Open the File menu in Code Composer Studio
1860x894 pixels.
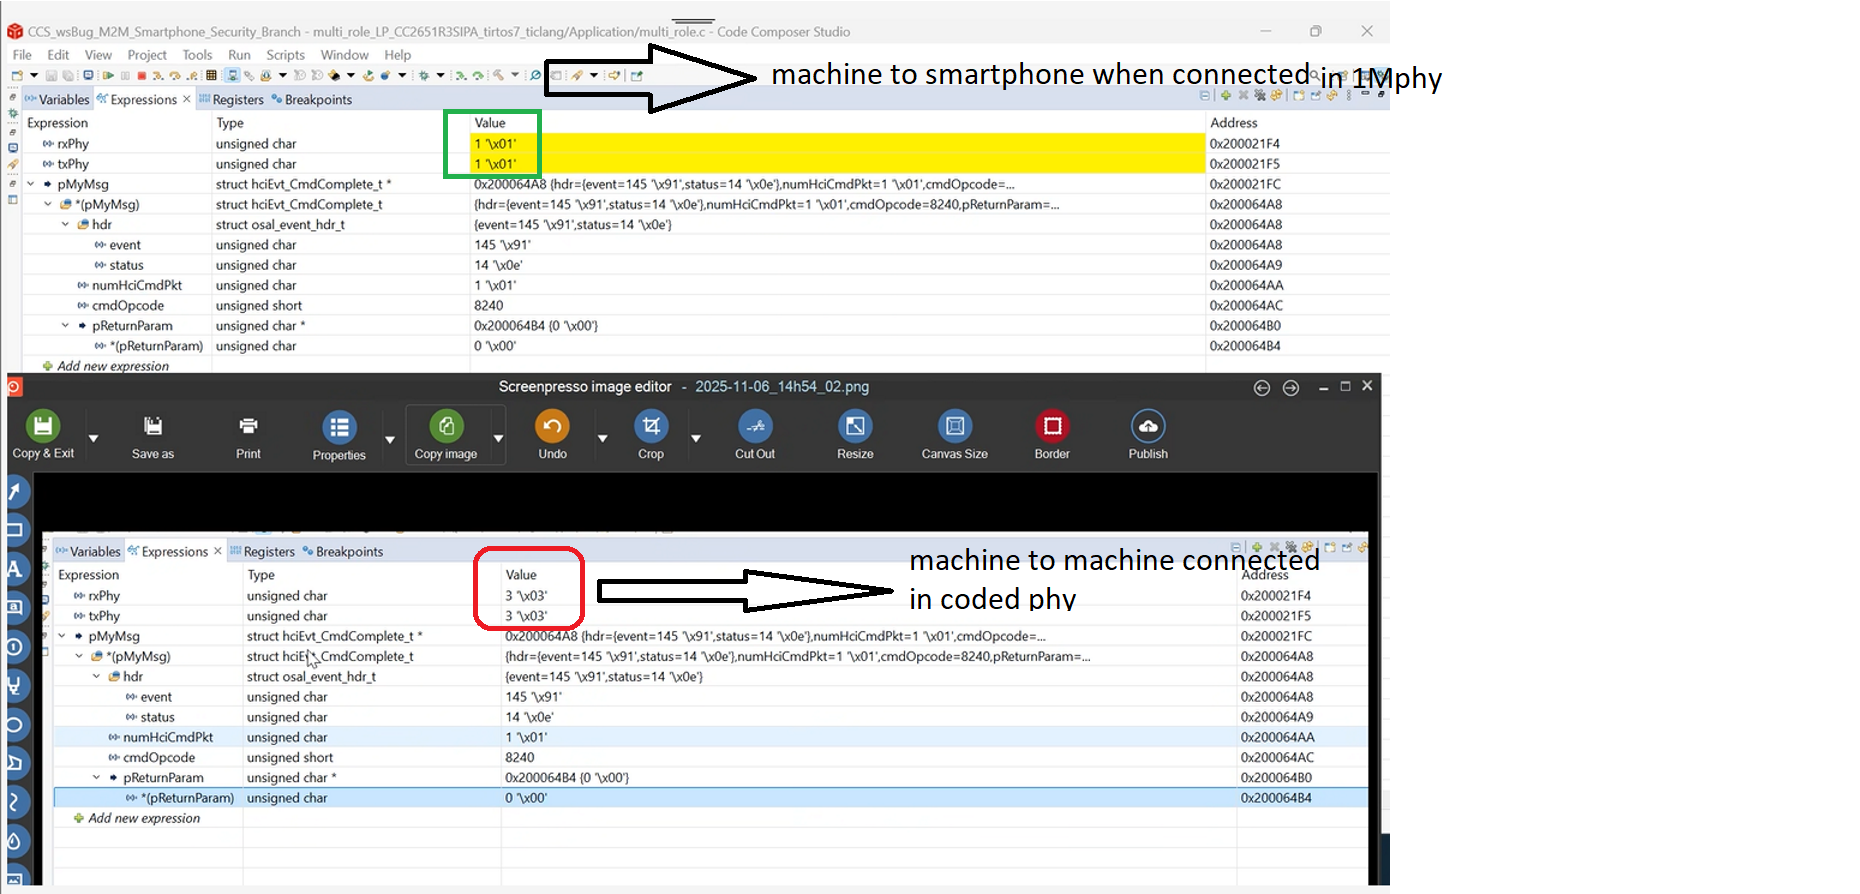22,55
